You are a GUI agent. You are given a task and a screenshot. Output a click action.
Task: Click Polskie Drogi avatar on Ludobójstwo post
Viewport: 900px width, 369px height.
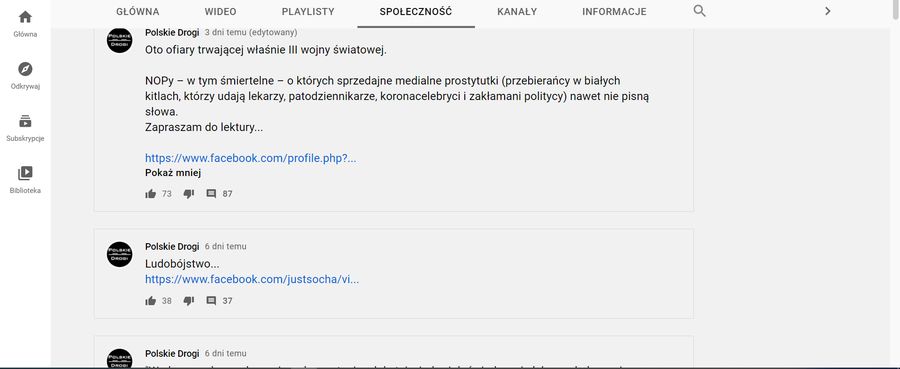pyautogui.click(x=119, y=254)
